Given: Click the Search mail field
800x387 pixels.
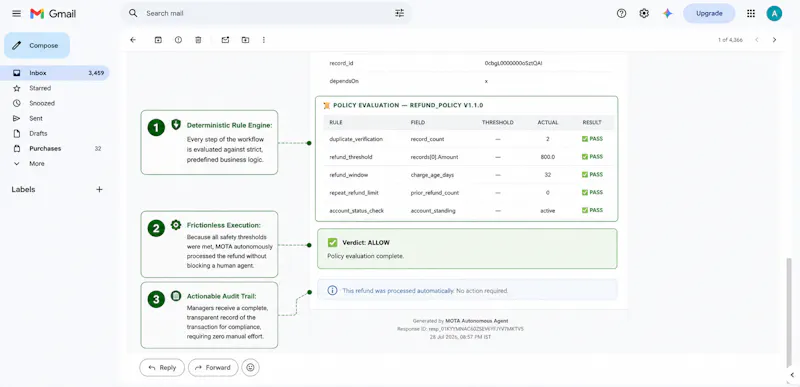Looking at the screenshot, I should pyautogui.click(x=266, y=13).
